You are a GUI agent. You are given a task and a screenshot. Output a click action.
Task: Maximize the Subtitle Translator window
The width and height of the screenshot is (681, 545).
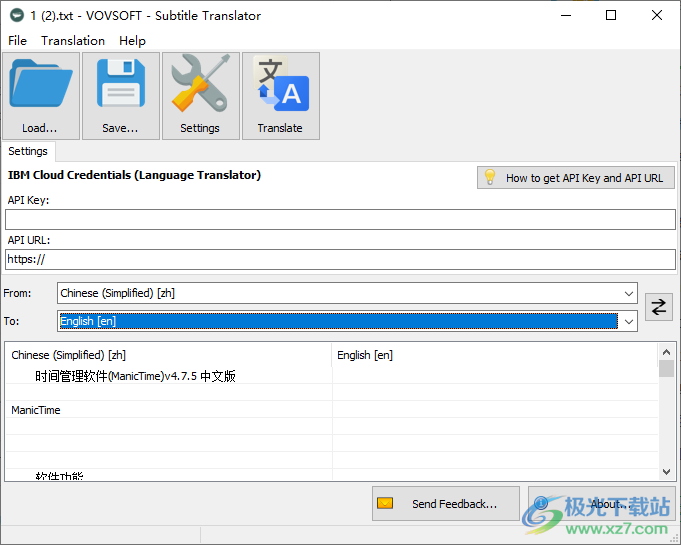(611, 16)
